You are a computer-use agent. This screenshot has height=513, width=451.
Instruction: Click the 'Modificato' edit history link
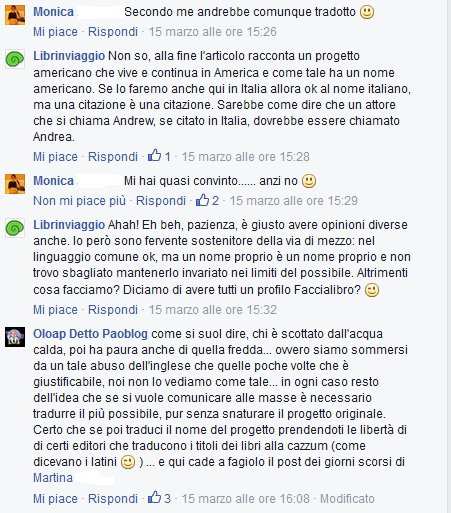point(347,499)
